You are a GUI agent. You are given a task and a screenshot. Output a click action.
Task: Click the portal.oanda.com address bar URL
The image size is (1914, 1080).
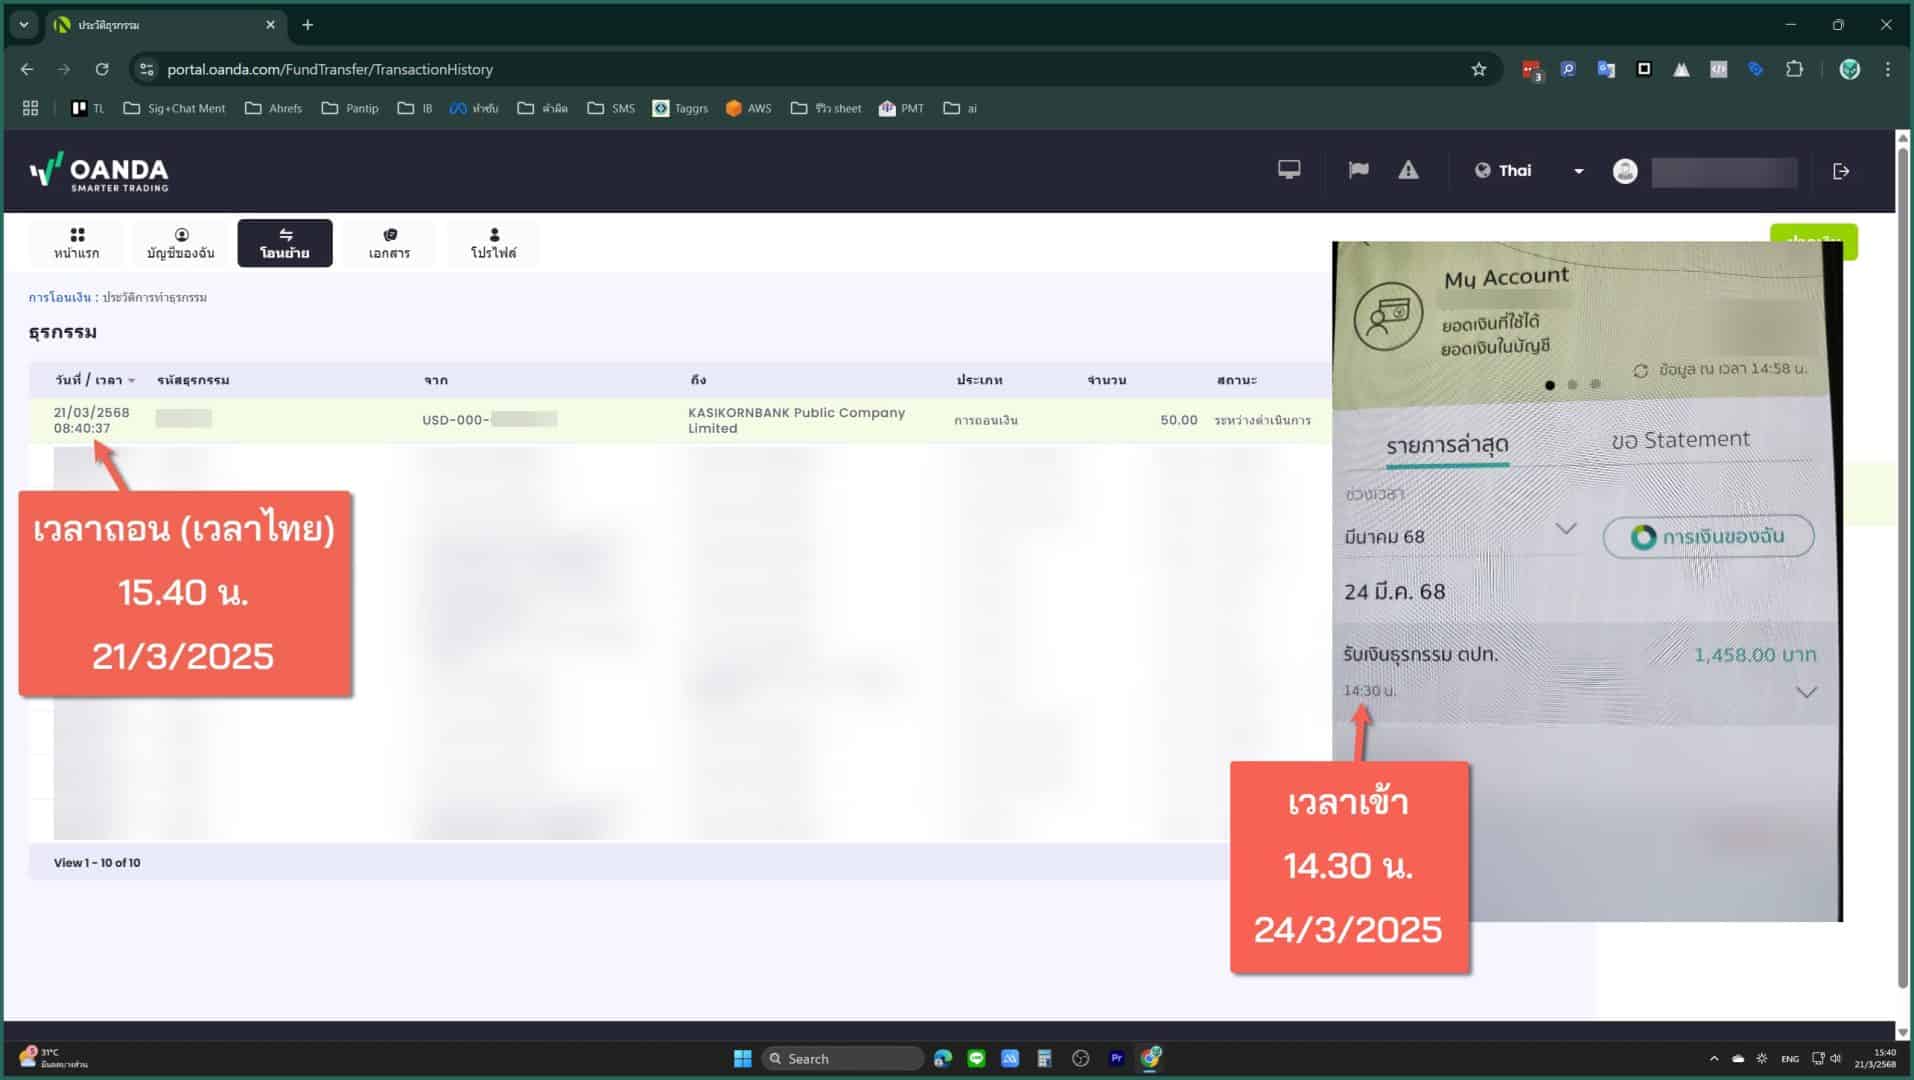330,69
